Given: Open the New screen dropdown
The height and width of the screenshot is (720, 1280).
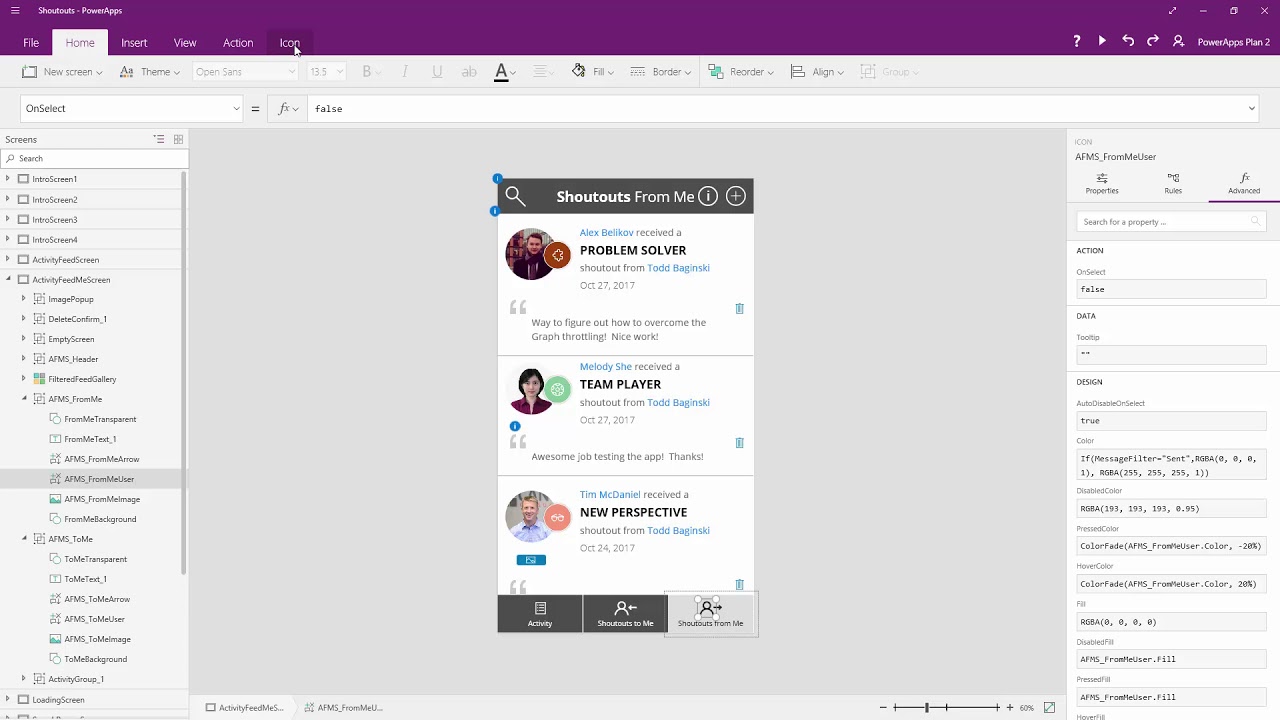Looking at the screenshot, I should point(62,72).
